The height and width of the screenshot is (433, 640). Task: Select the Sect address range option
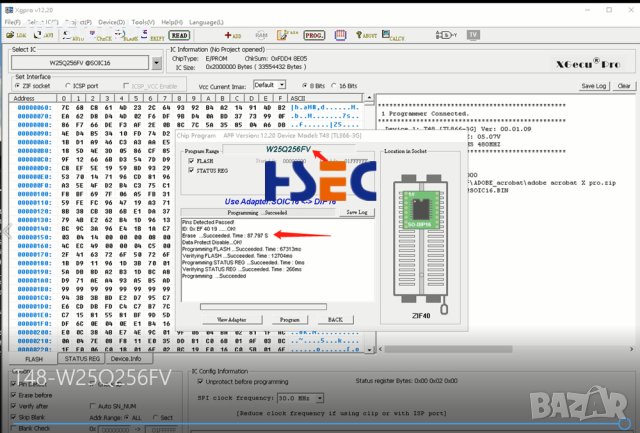pos(156,417)
